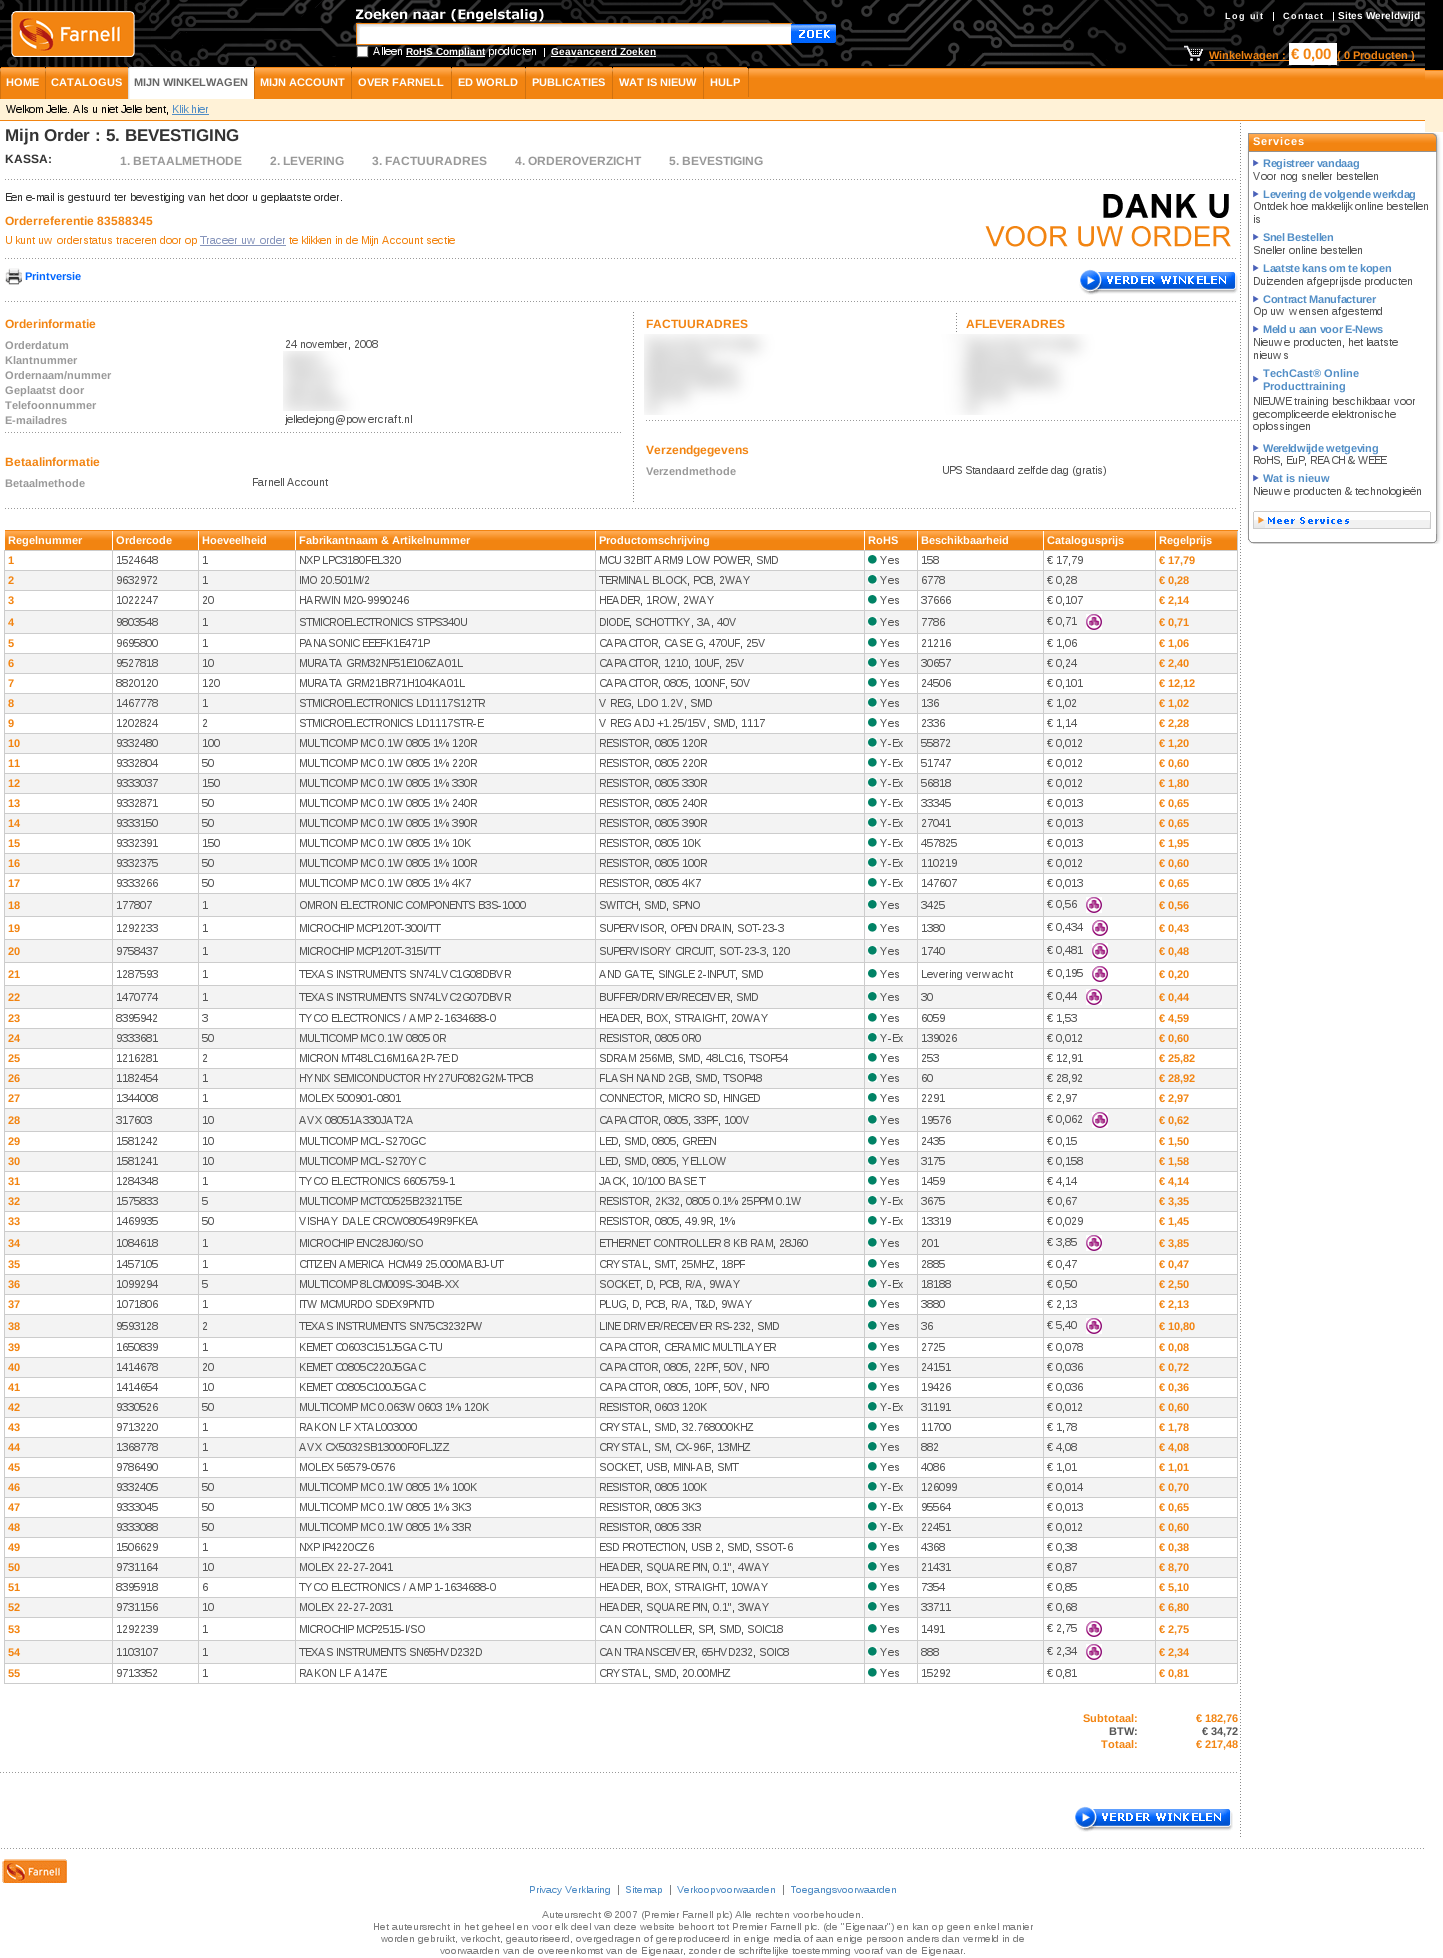Open the Traceer uw order link
Viewport: 1443px width, 1958px height.
tap(242, 240)
